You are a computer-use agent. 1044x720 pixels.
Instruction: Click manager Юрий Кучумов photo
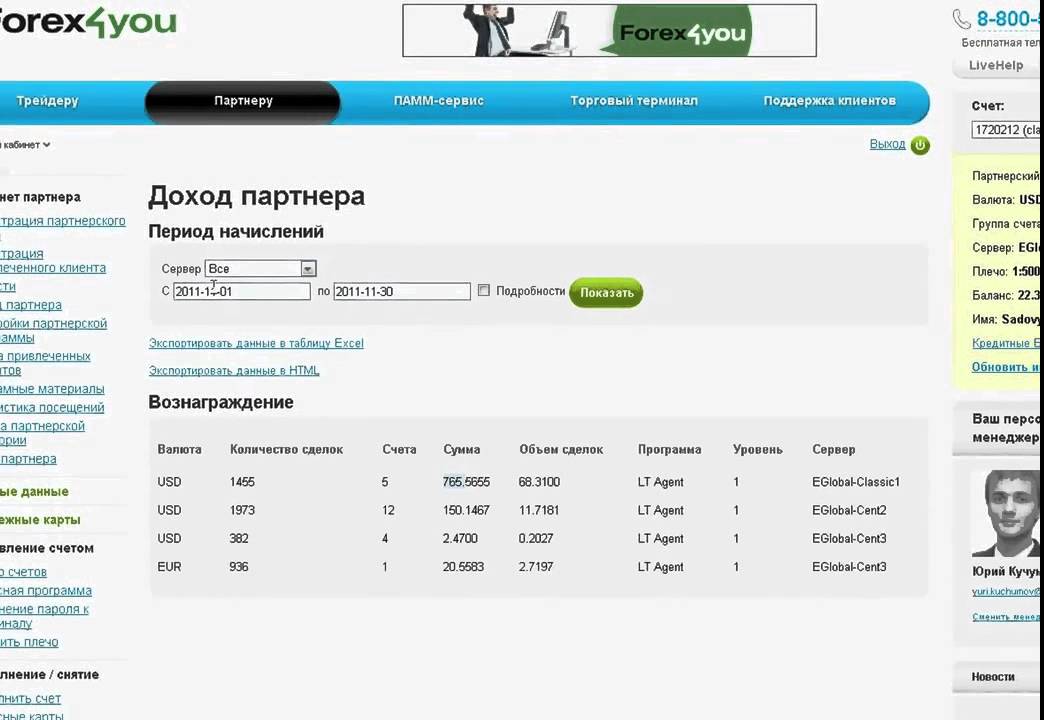click(1007, 514)
